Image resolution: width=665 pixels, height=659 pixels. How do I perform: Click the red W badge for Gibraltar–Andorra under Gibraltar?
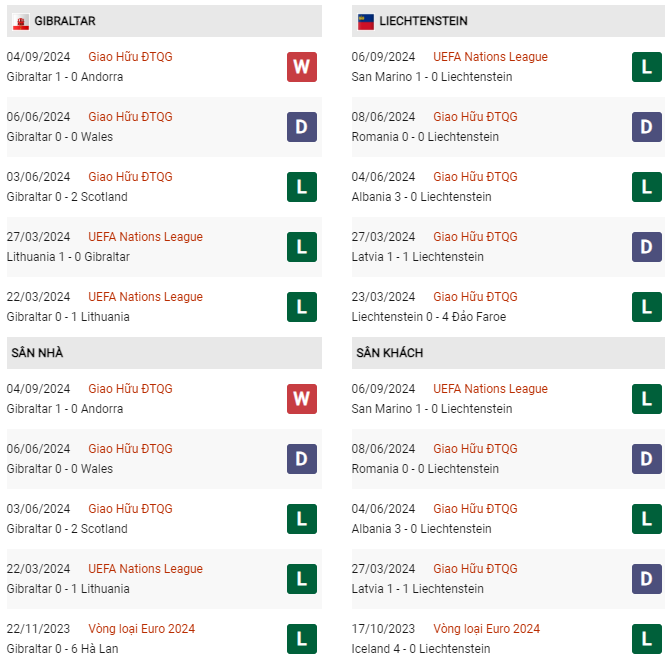coord(301,67)
